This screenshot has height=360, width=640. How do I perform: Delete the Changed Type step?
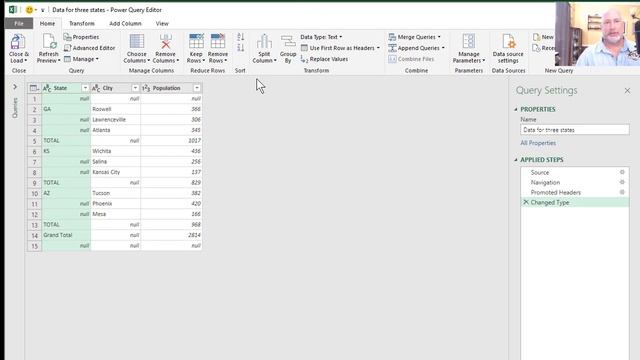click(x=526, y=202)
